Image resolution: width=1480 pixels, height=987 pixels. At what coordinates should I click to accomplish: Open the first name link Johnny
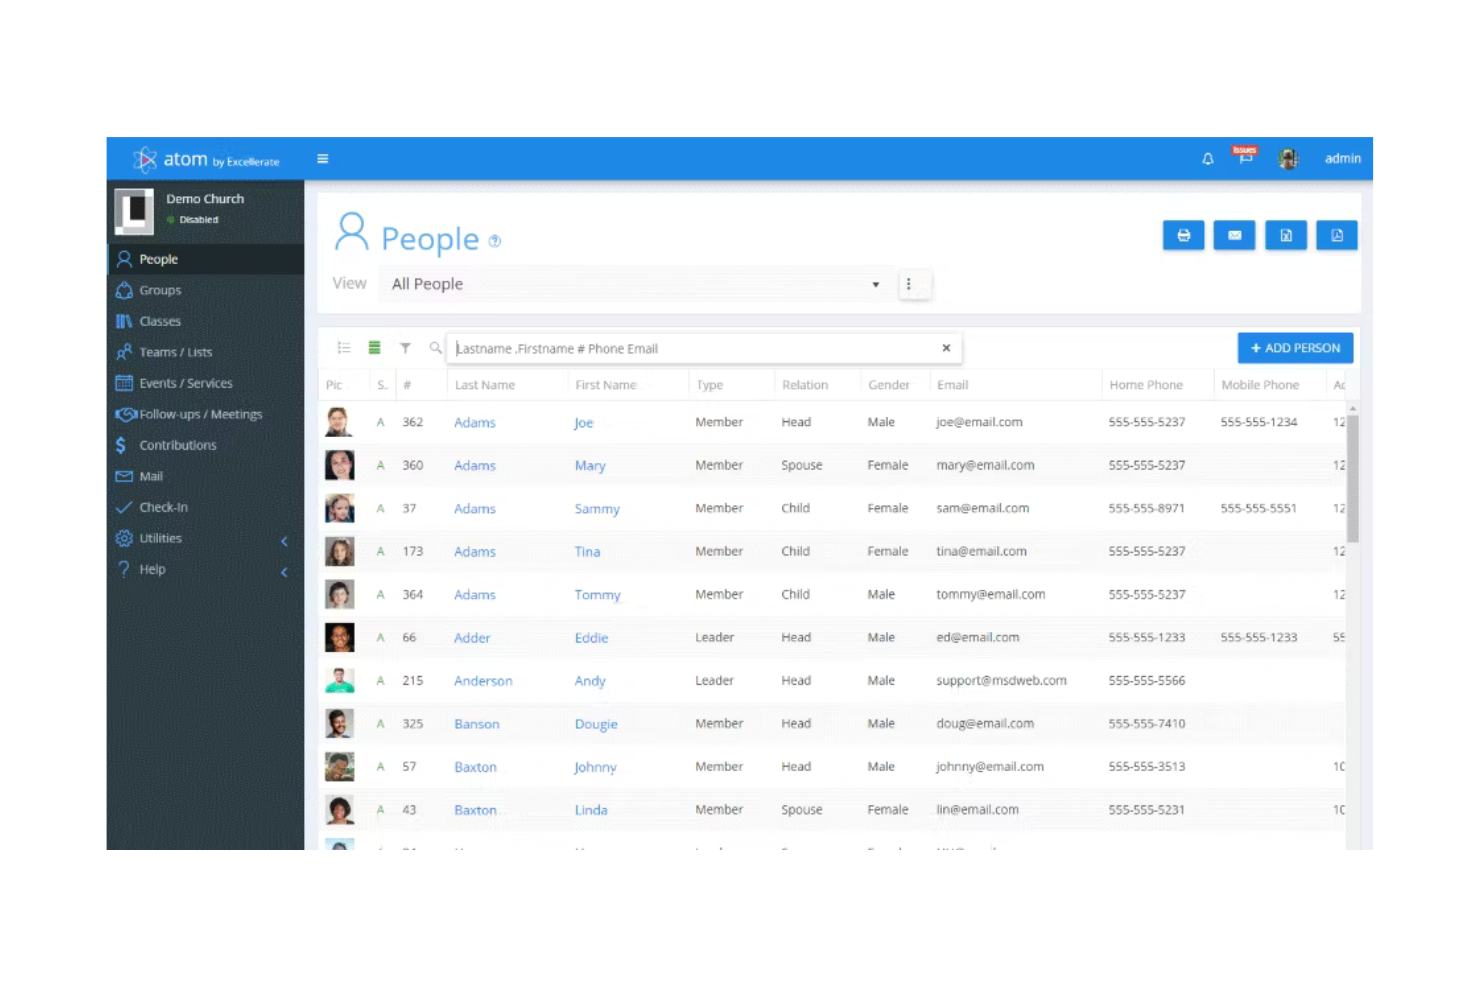coord(595,767)
